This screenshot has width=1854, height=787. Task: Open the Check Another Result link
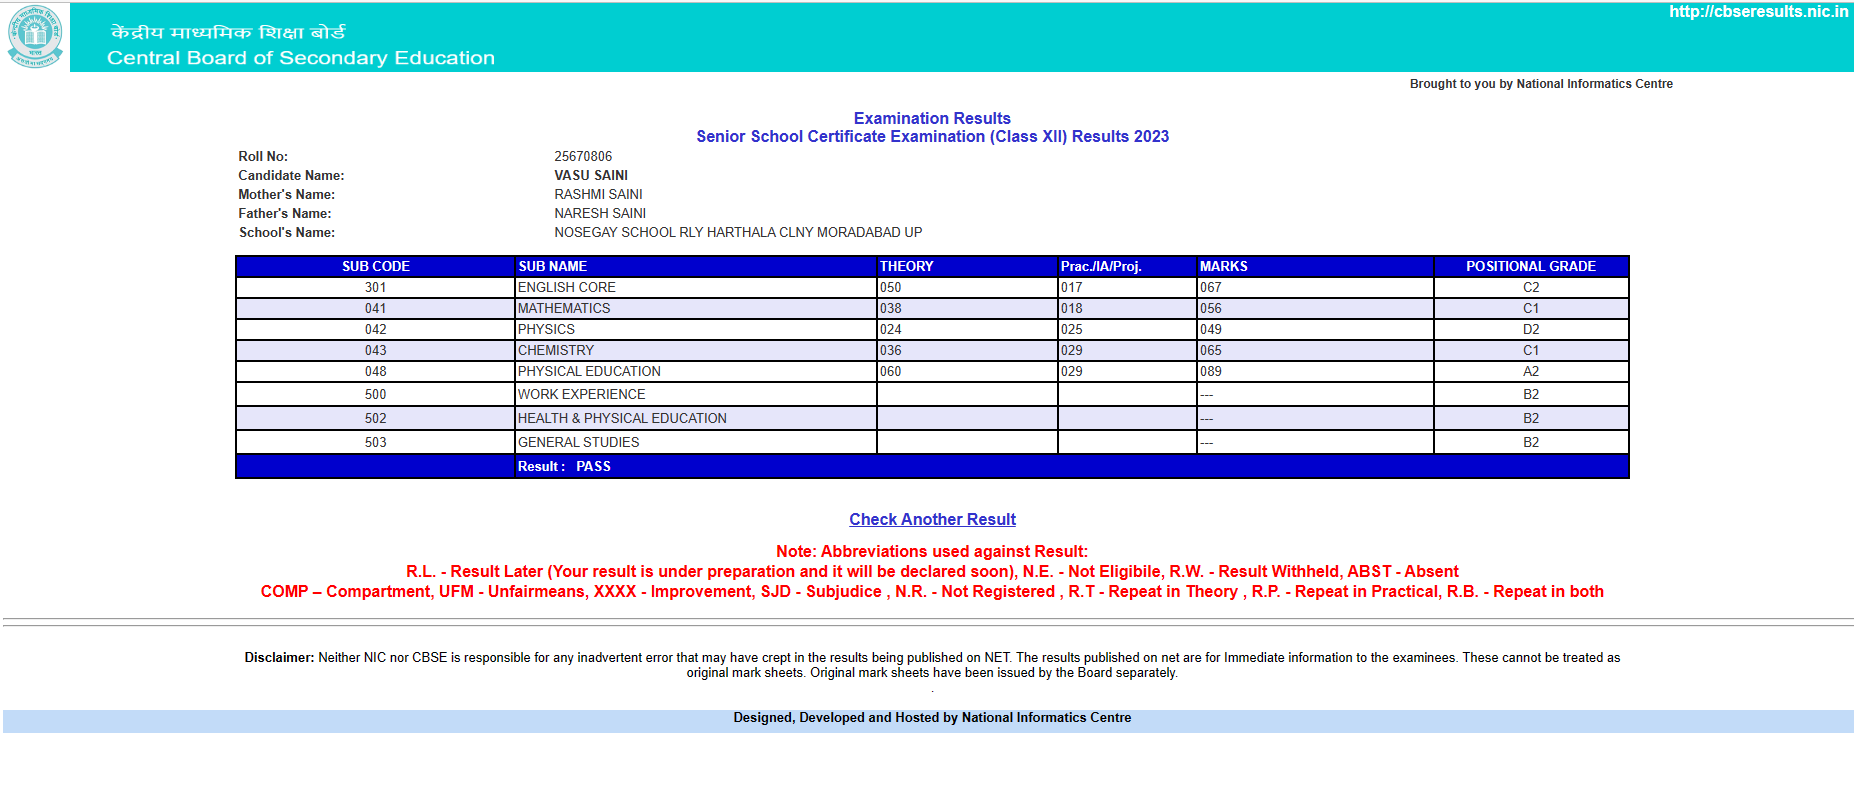(x=932, y=519)
